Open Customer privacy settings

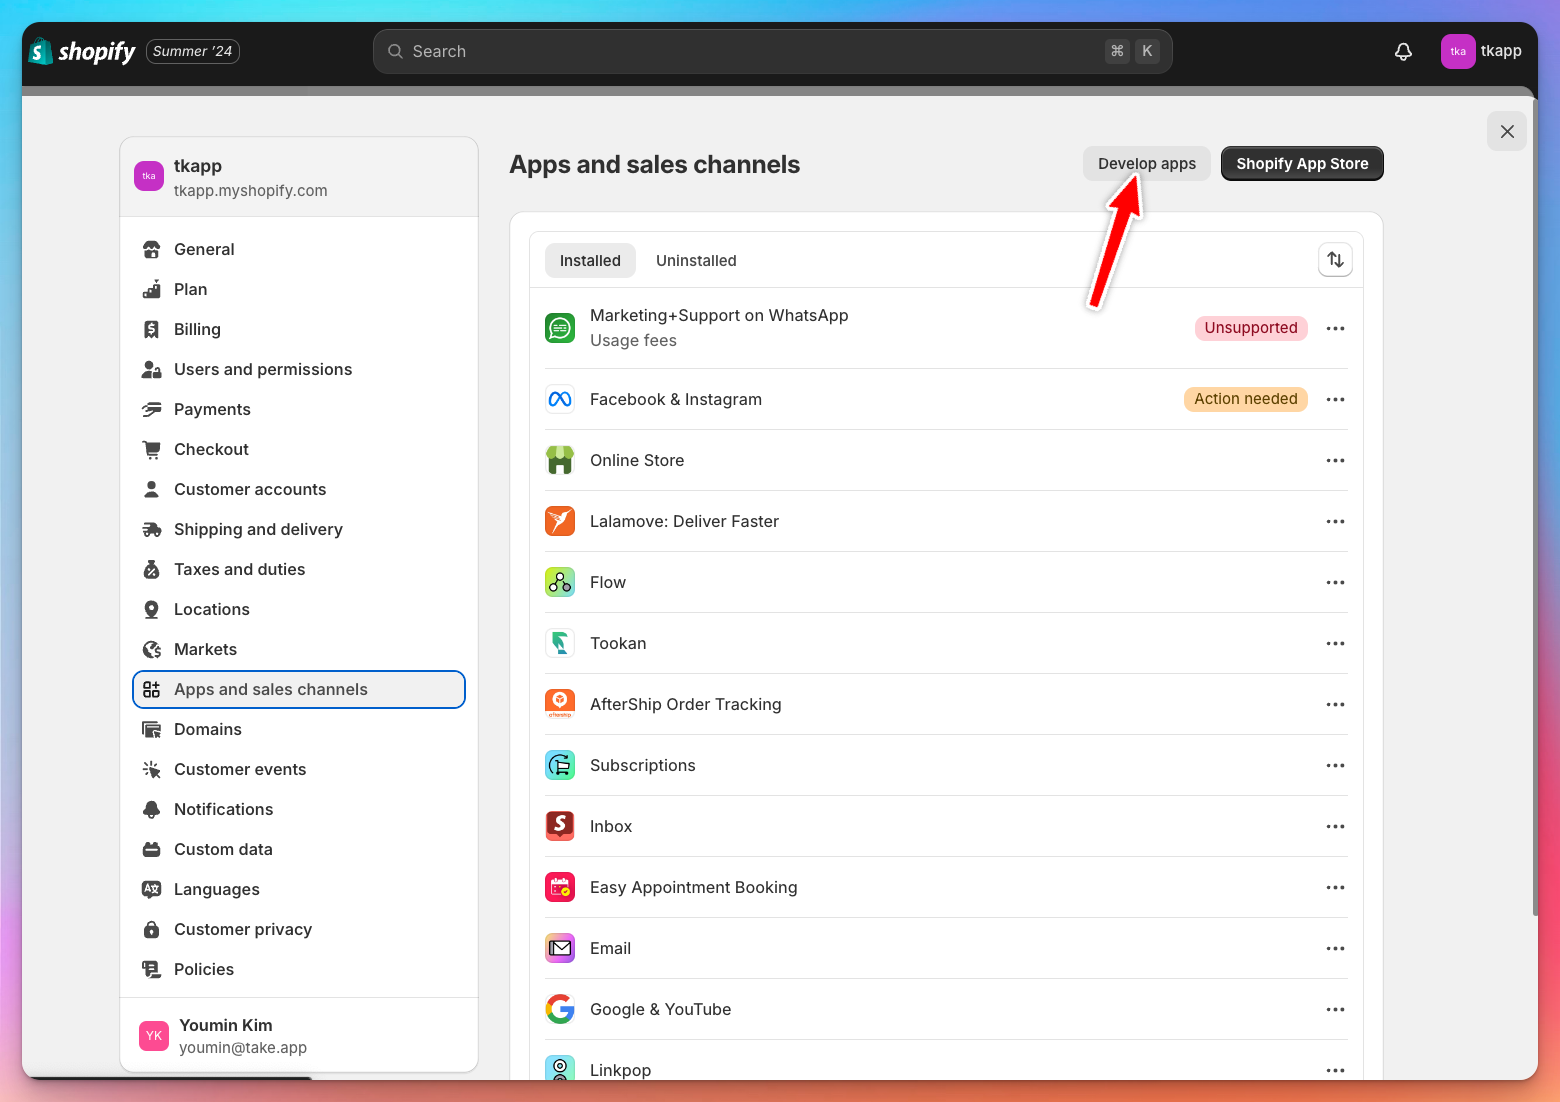point(299,929)
